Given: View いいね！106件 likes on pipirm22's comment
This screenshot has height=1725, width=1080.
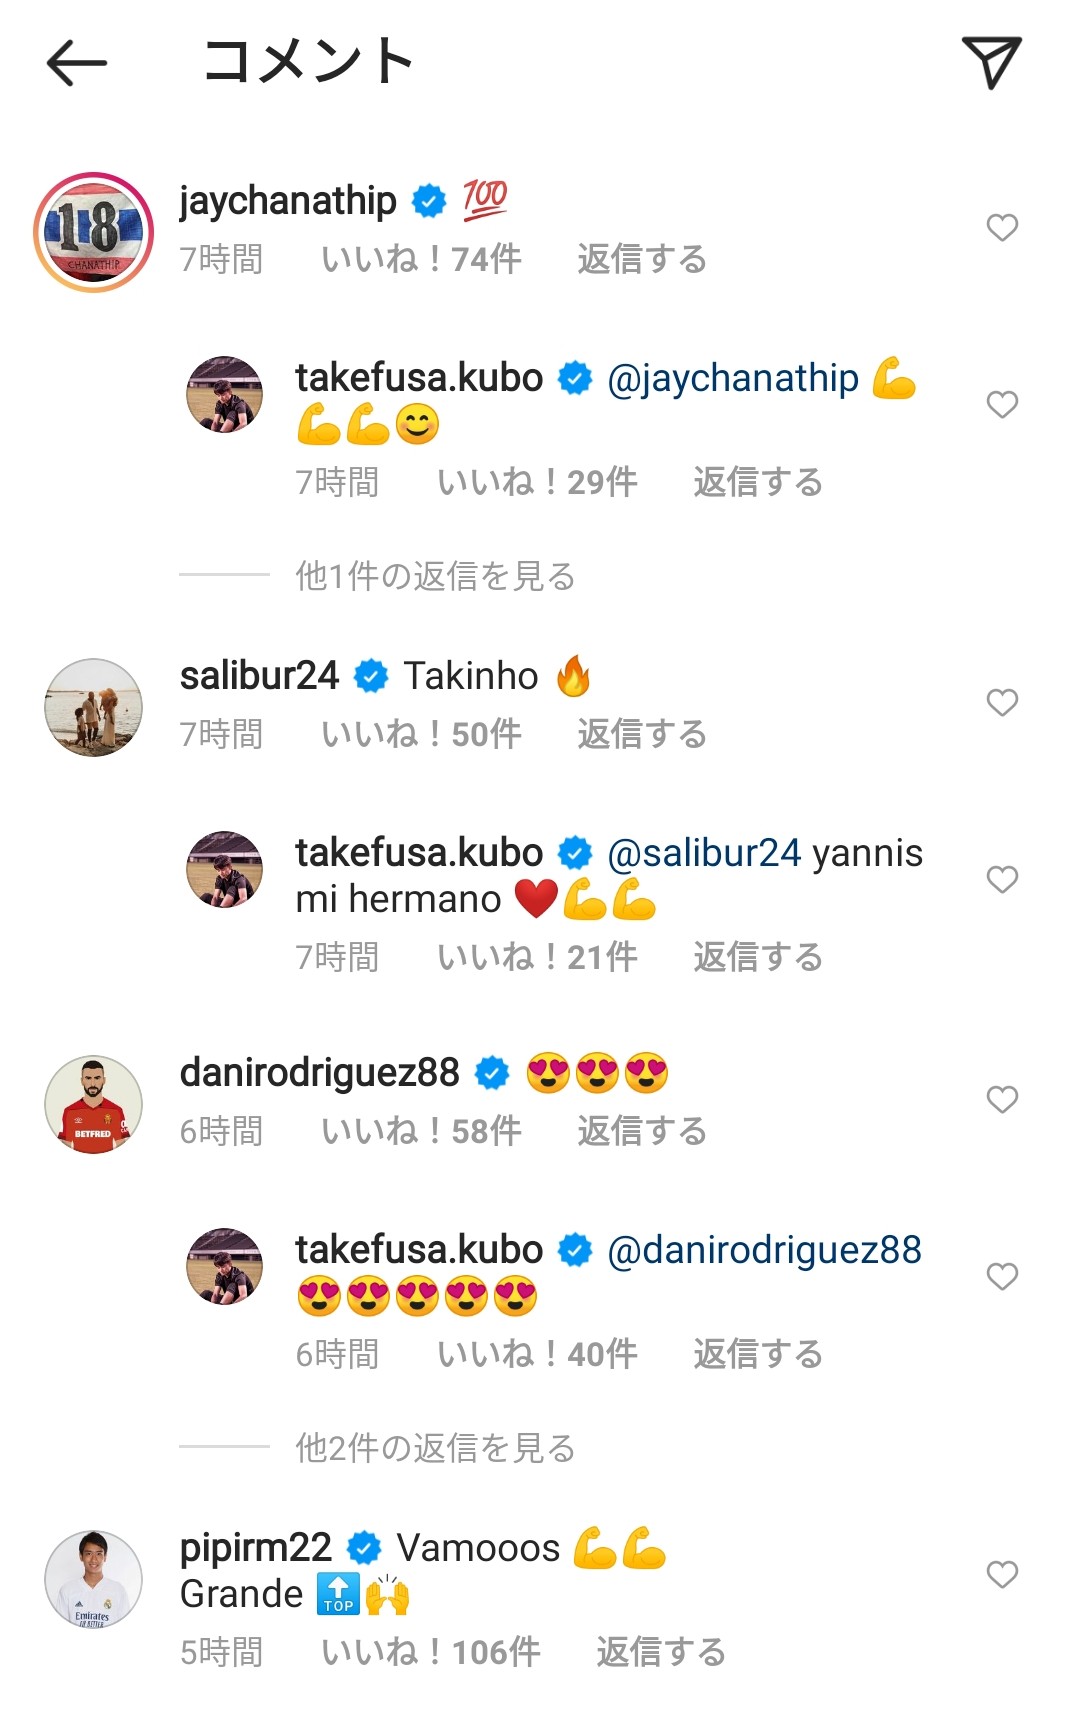Looking at the screenshot, I should [x=431, y=1652].
